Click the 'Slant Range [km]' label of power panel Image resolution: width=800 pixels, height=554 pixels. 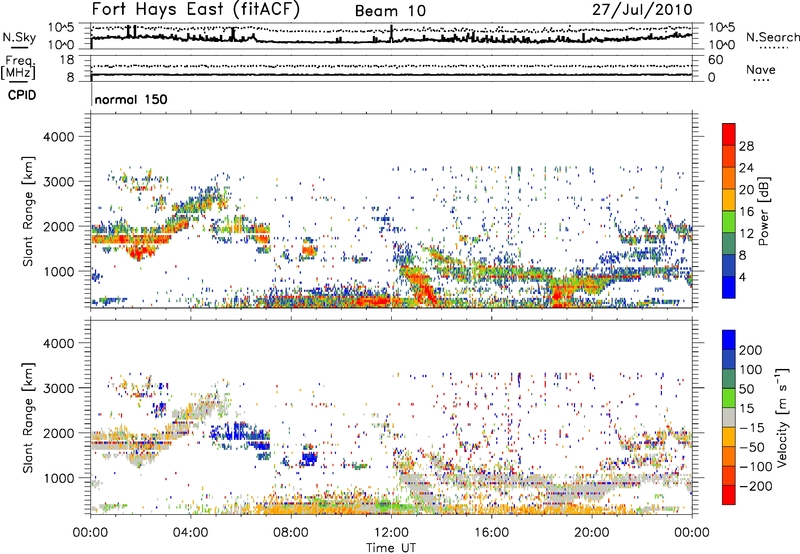(x=28, y=211)
